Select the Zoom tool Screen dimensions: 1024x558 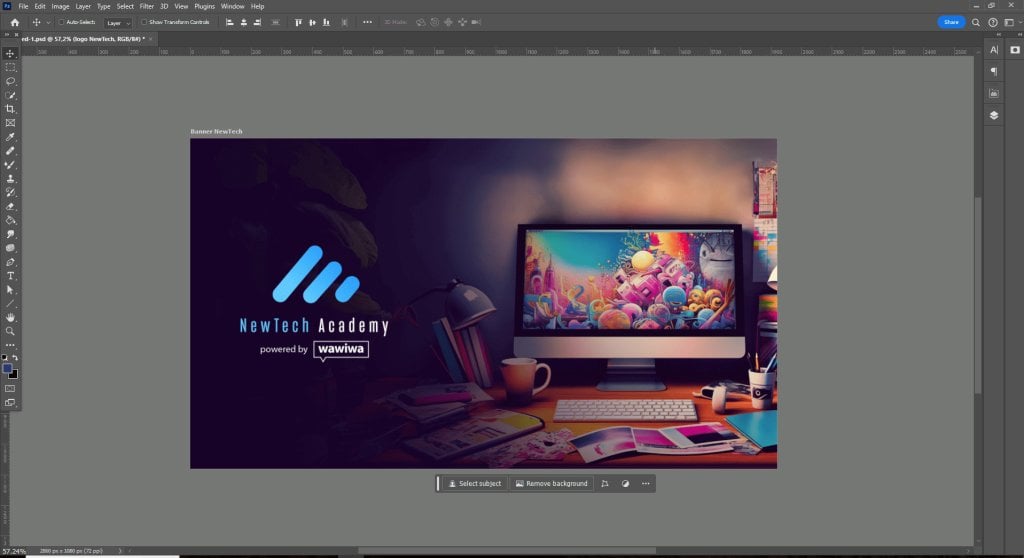[x=10, y=331]
